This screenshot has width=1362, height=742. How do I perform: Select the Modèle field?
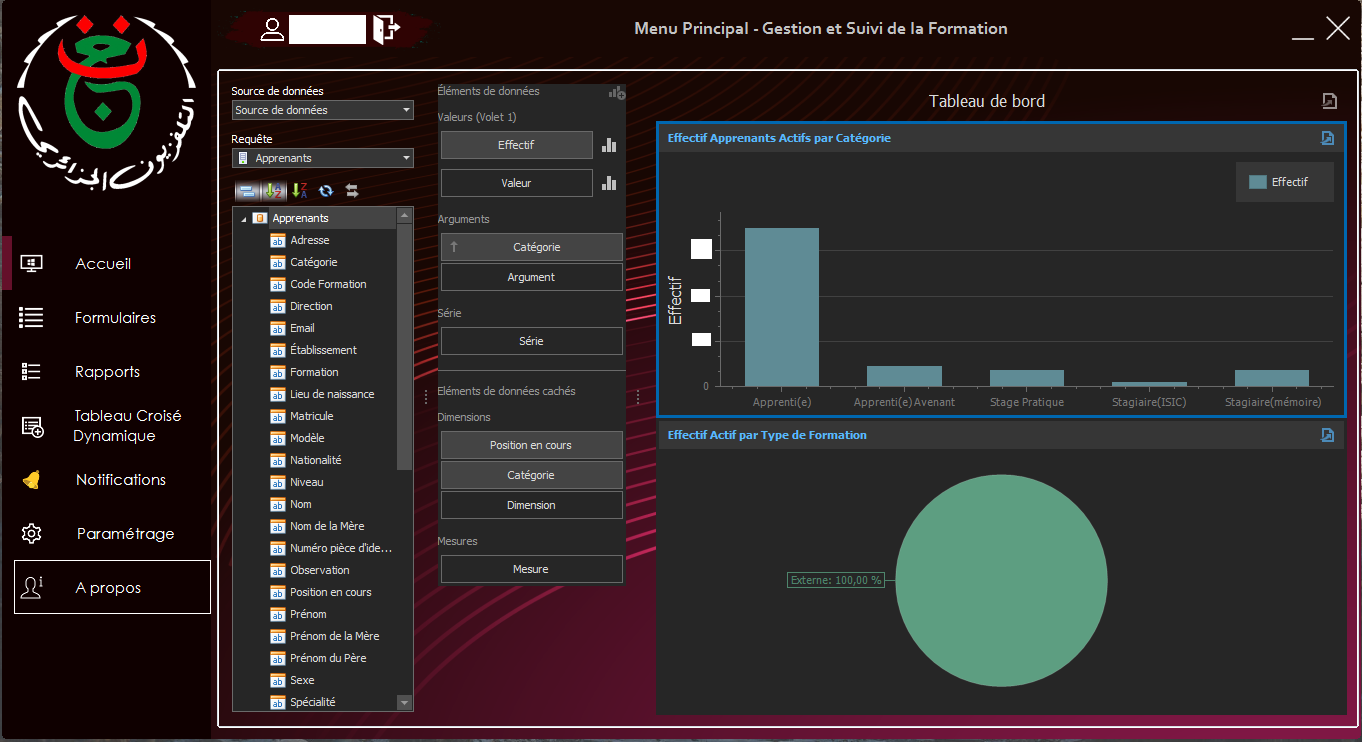tap(307, 438)
